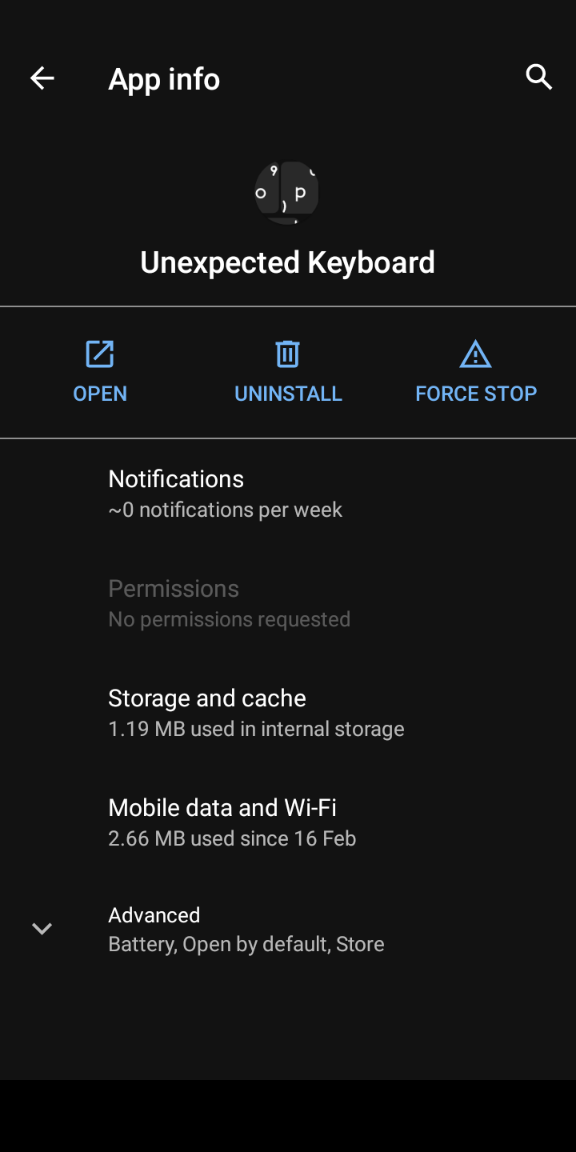Open Storage and cache details
Screen dimensions: 576x1152
[288, 713]
